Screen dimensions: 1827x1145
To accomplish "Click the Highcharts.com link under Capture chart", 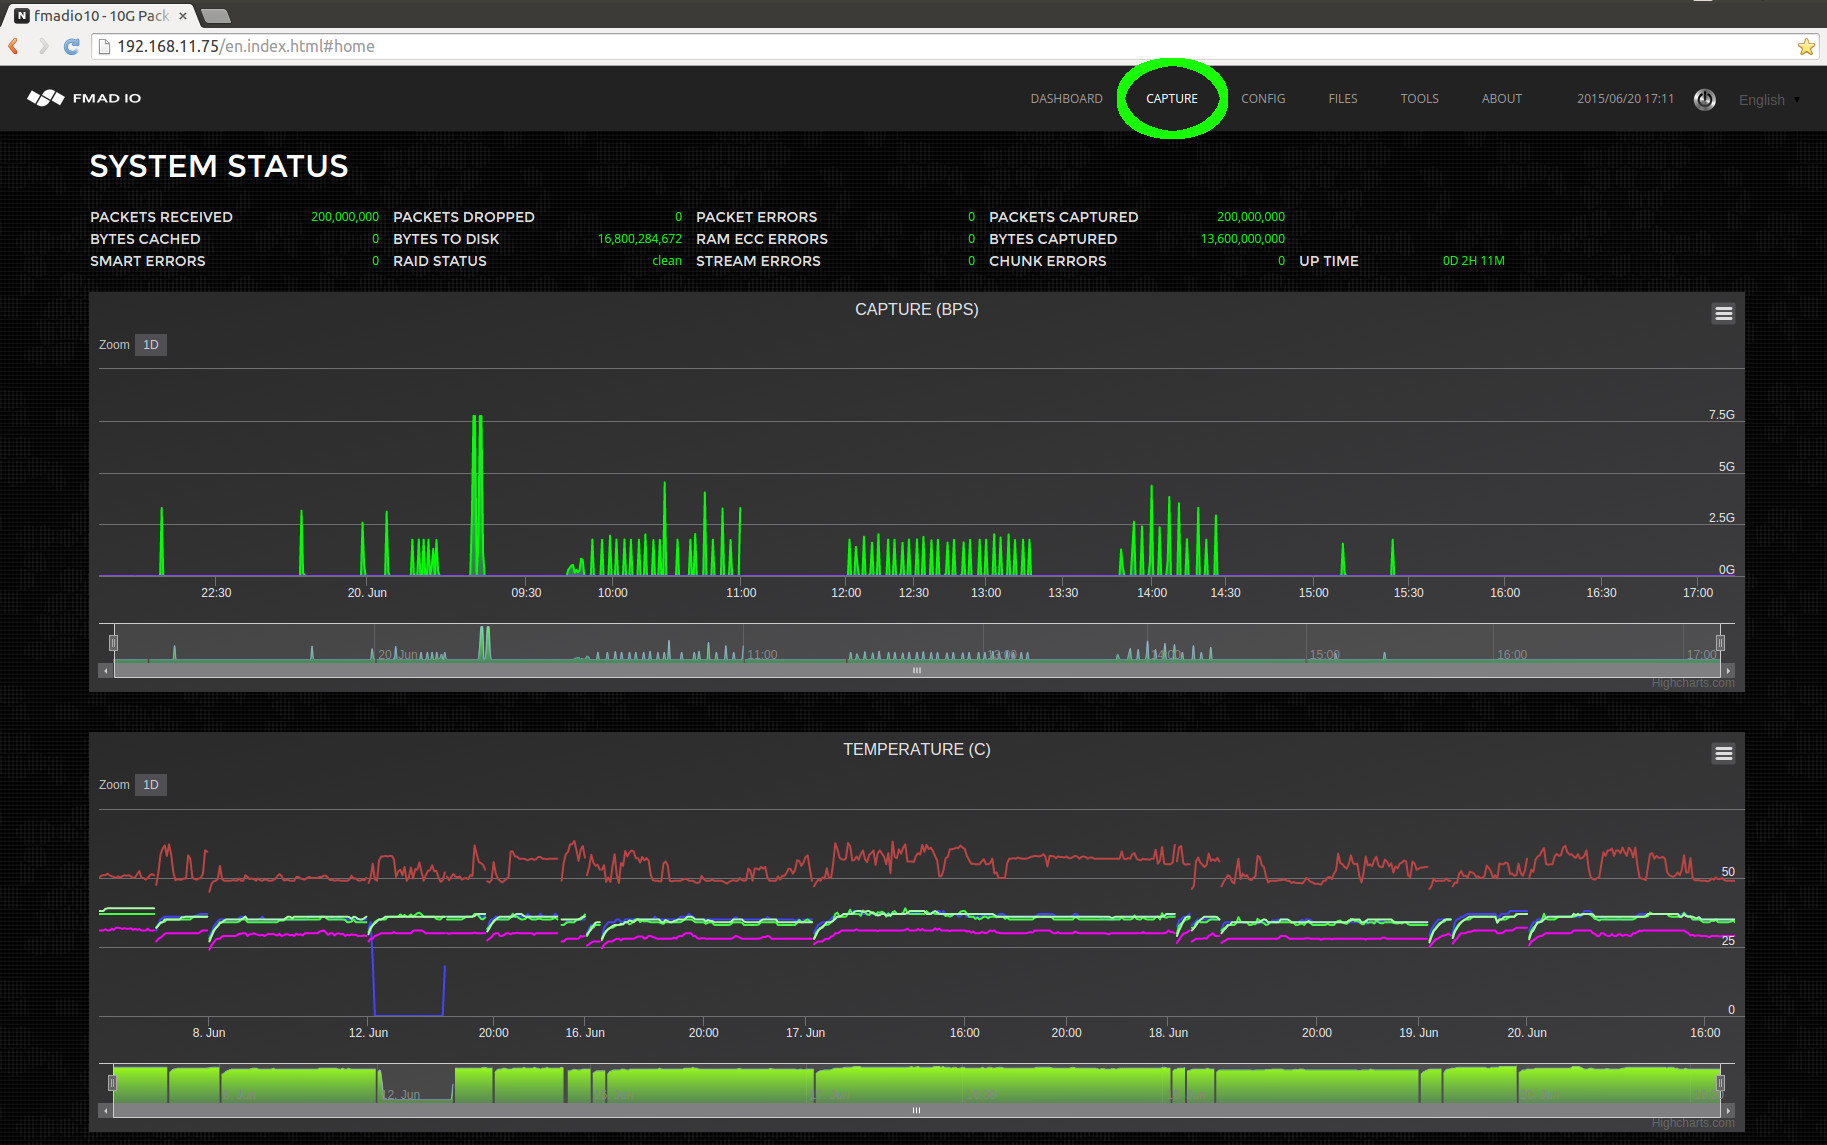I will pos(1692,683).
